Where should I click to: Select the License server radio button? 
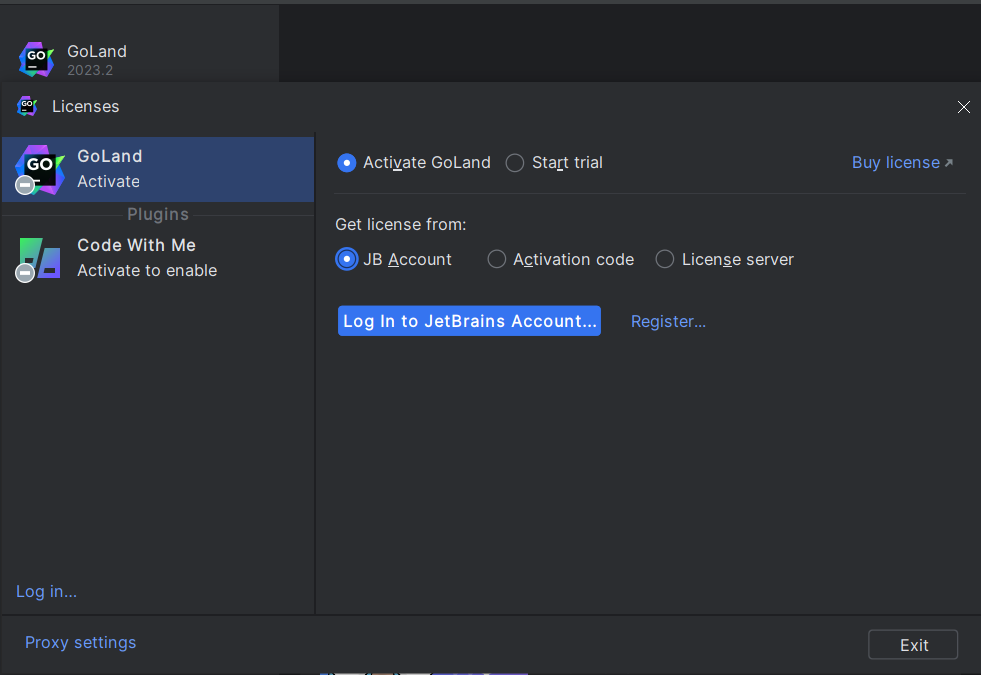click(x=665, y=260)
